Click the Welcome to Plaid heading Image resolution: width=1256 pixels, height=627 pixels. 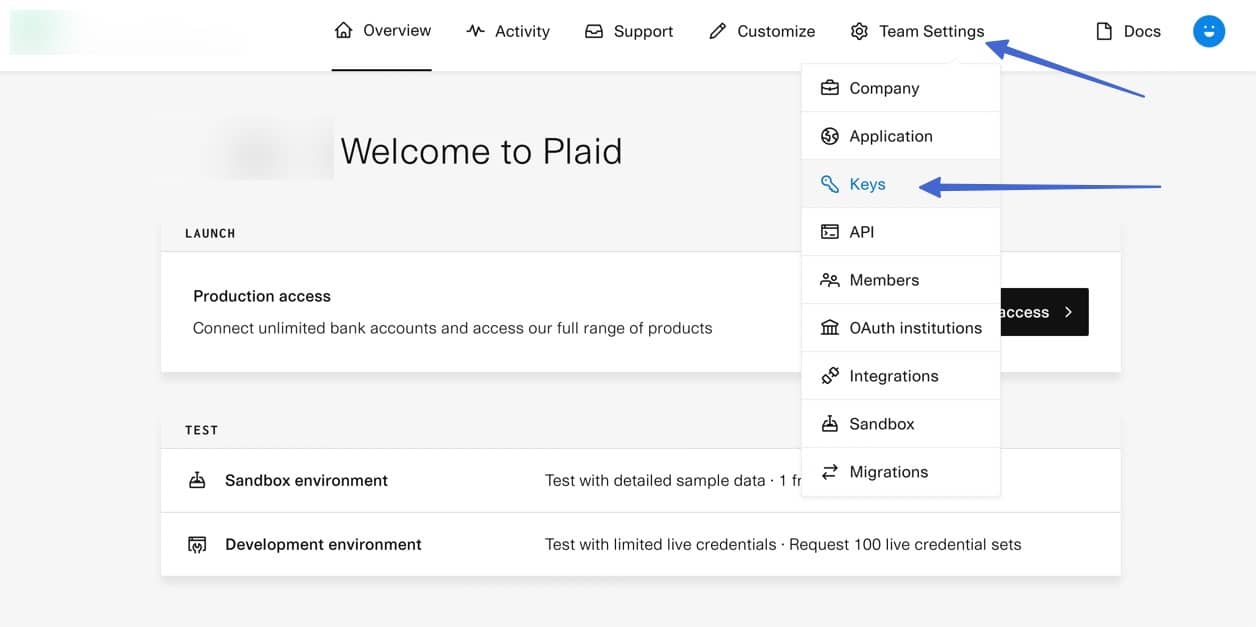pyautogui.click(x=481, y=151)
